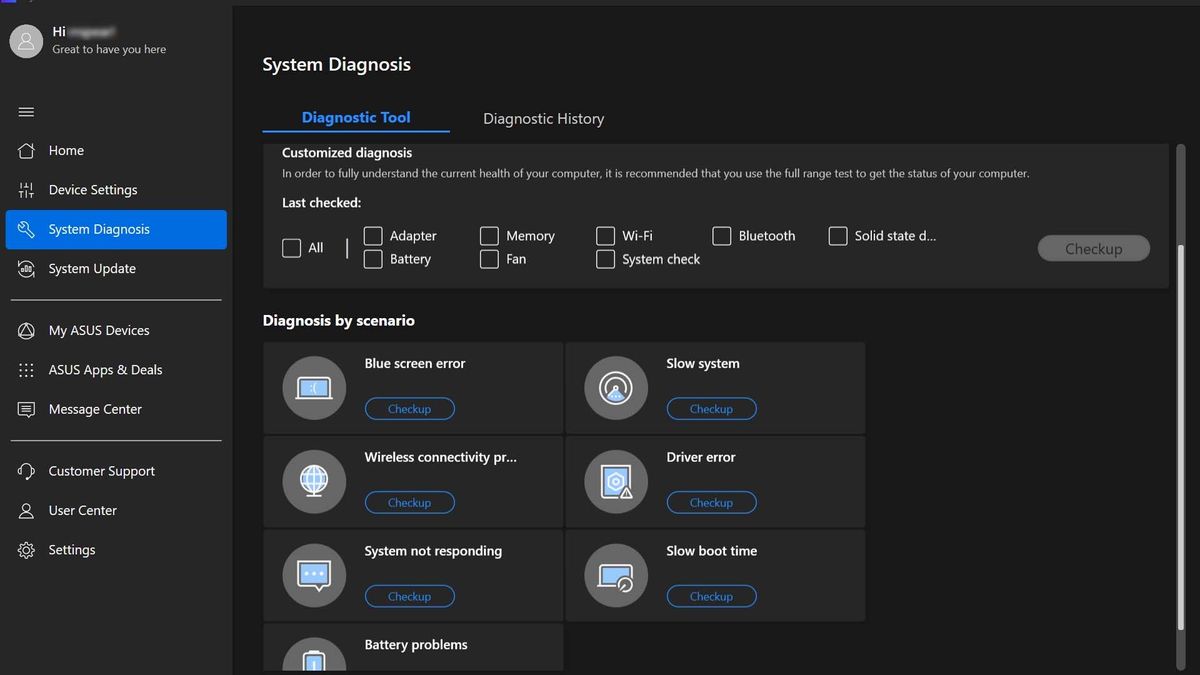Click the System Diagnosis wrench icon
Screen dimensions: 1200x675
click(x=27, y=229)
